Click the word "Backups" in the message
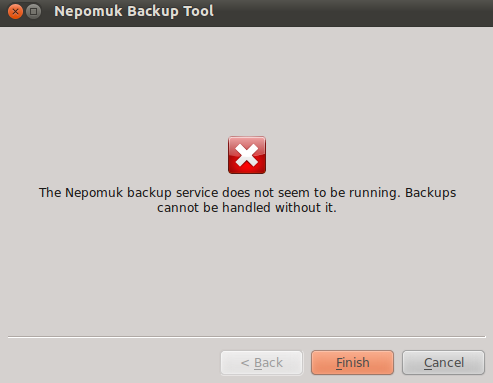Screen dimensions: 493x383 click(x=430, y=193)
